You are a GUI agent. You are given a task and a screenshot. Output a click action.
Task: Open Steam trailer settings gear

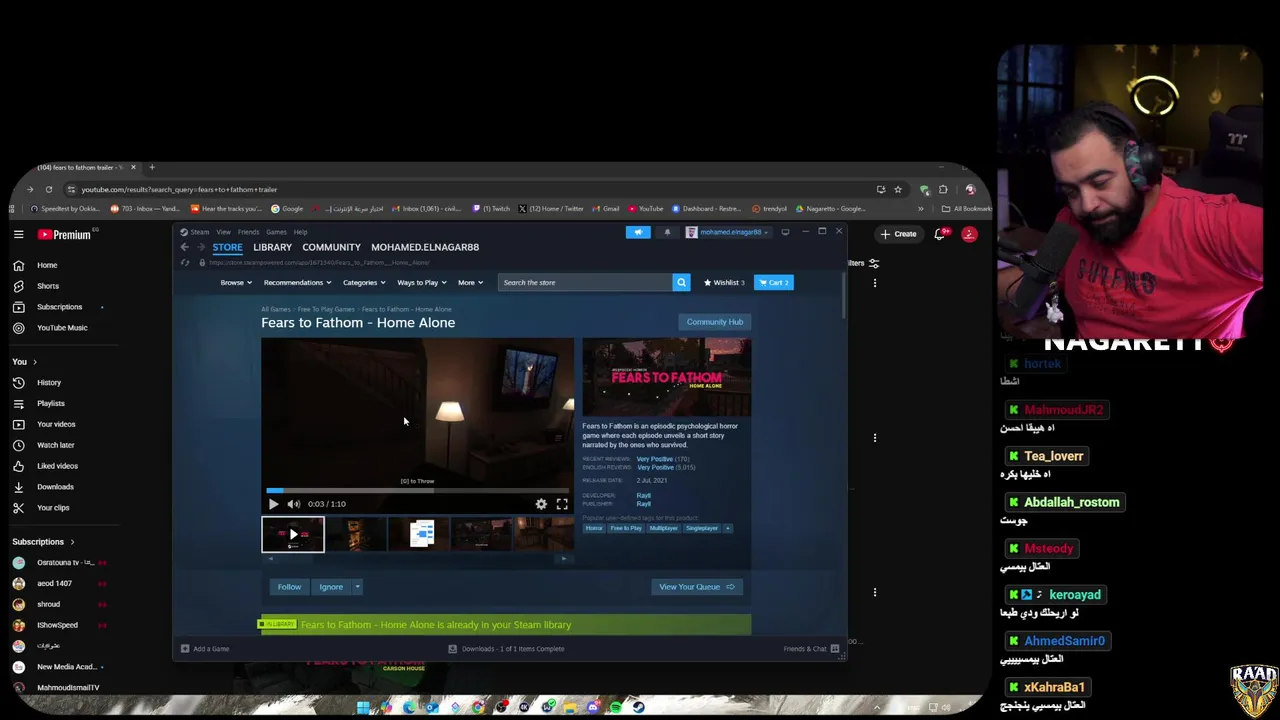coord(541,504)
